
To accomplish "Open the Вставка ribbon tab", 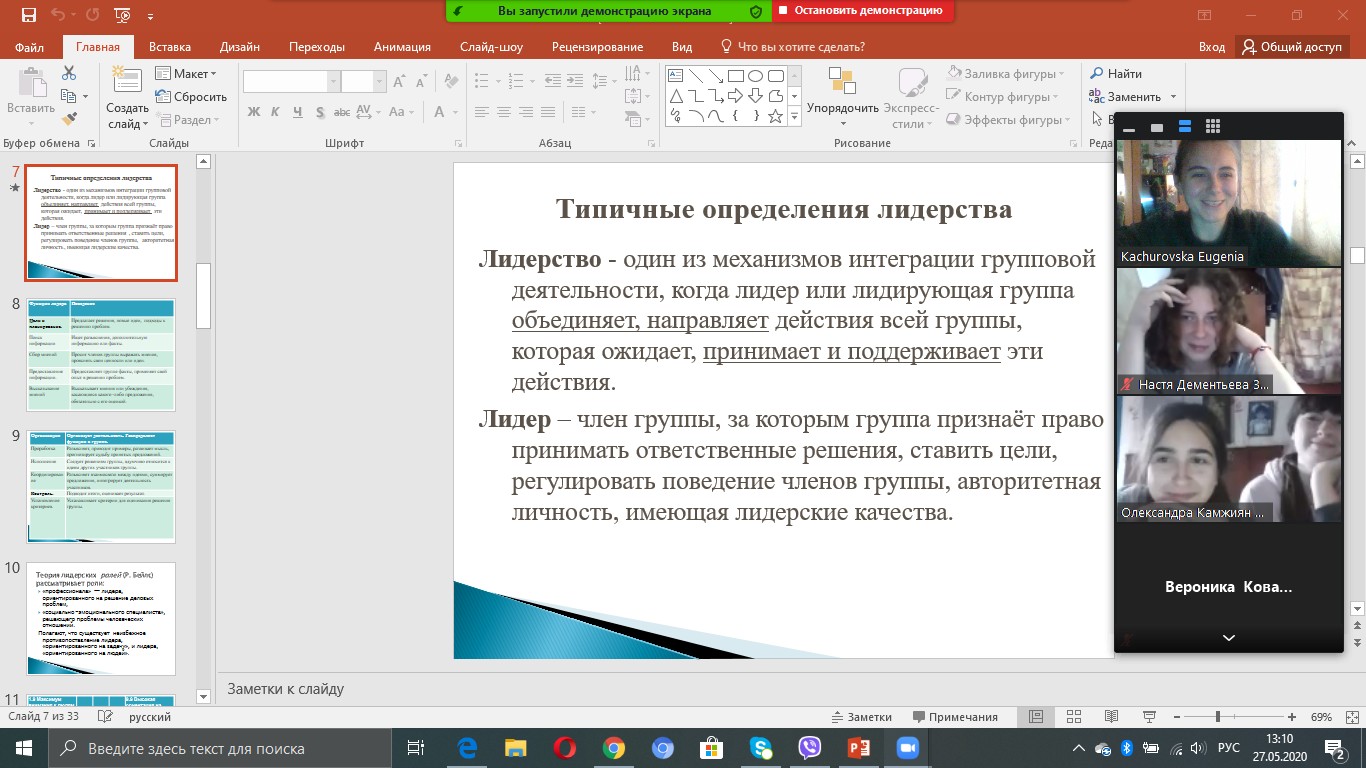I will click(169, 47).
